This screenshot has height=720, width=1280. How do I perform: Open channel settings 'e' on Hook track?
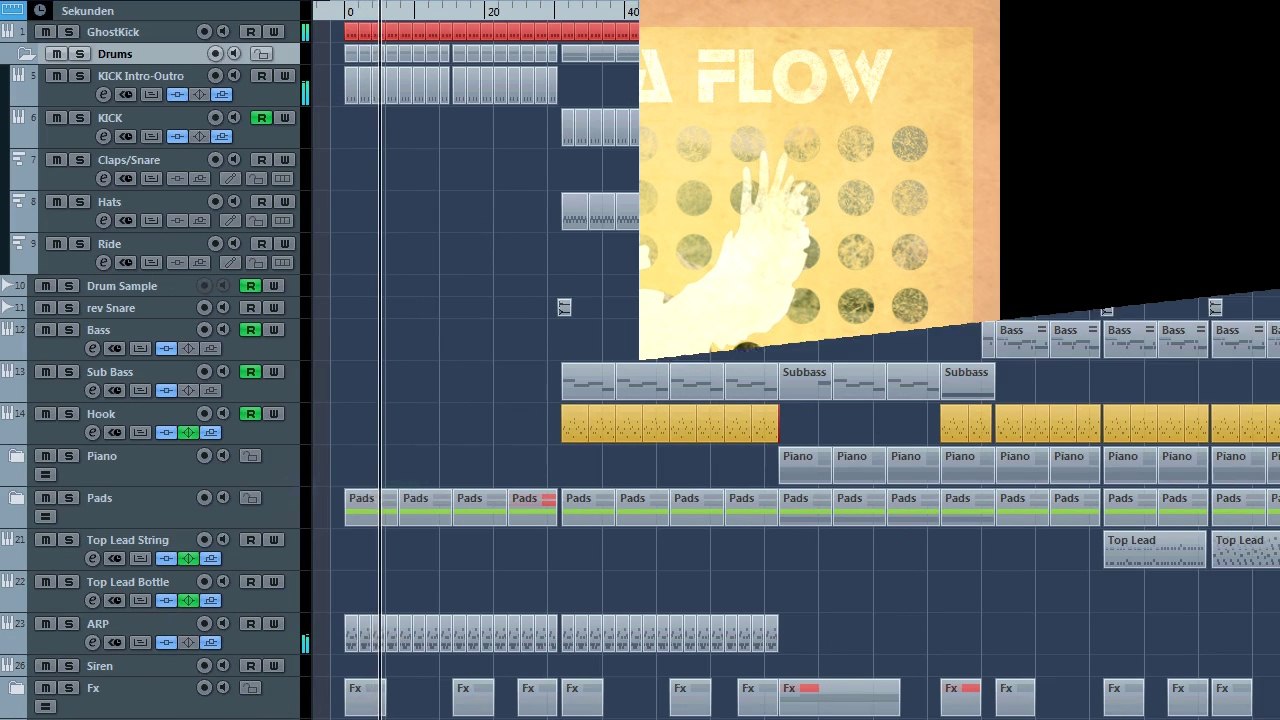click(92, 433)
